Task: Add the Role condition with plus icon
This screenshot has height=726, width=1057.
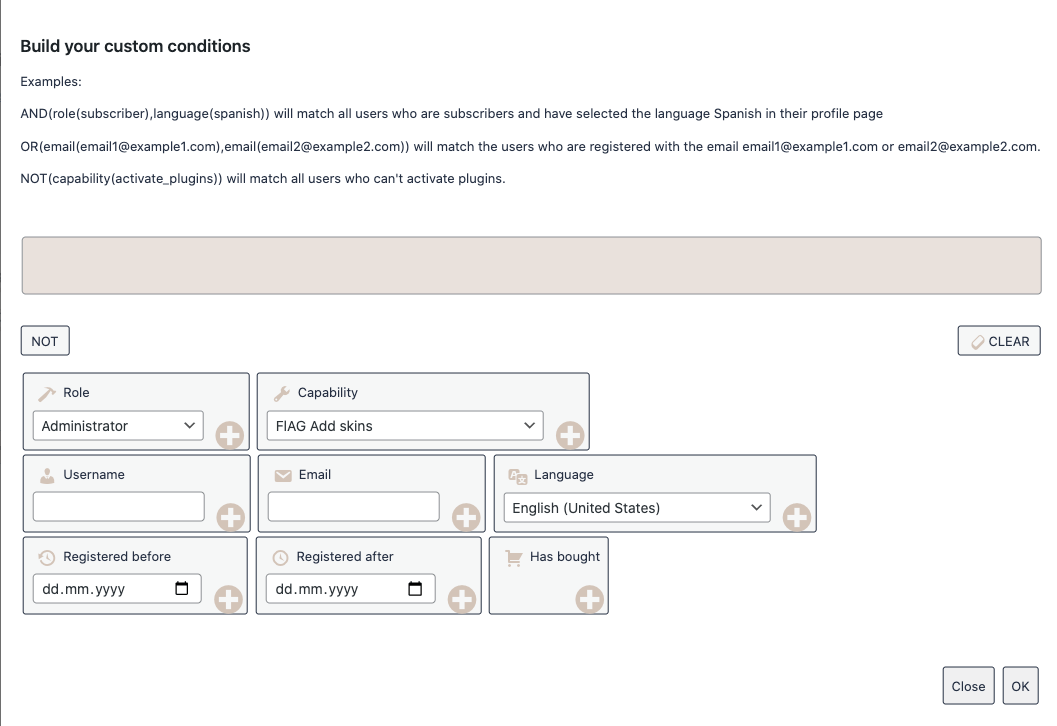Action: (x=230, y=435)
